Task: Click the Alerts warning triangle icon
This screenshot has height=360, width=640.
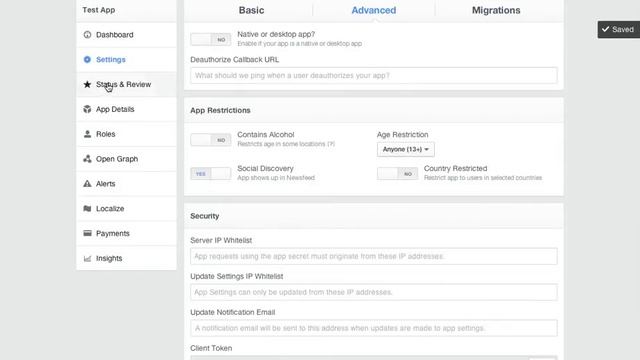Action: point(87,184)
